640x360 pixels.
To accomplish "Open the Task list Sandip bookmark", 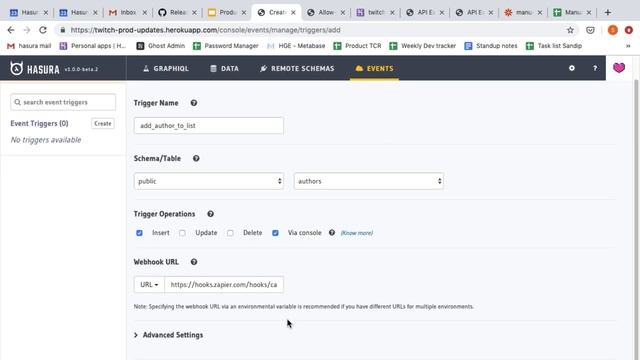I will pyautogui.click(x=554, y=46).
